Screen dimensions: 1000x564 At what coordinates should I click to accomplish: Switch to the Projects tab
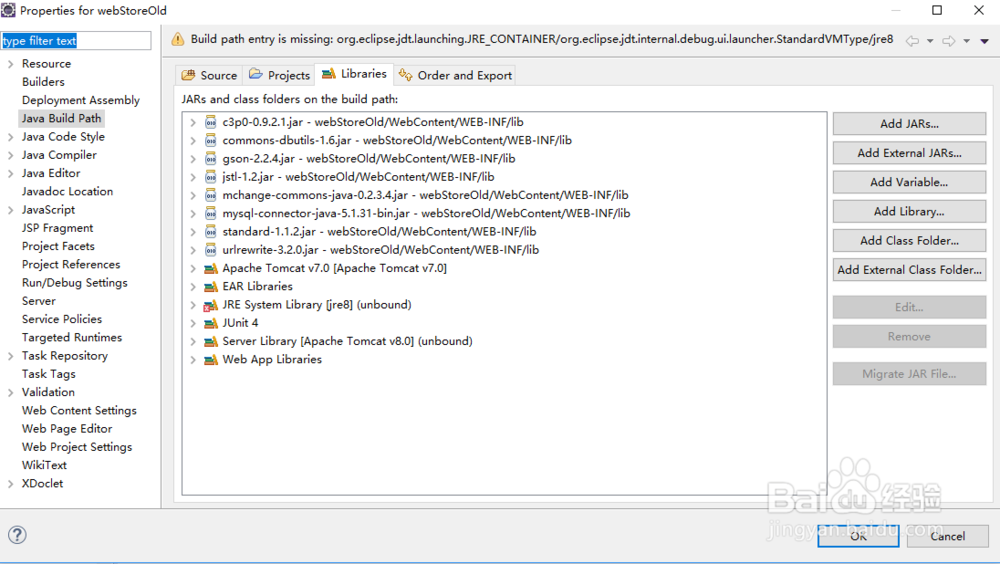tap(279, 75)
